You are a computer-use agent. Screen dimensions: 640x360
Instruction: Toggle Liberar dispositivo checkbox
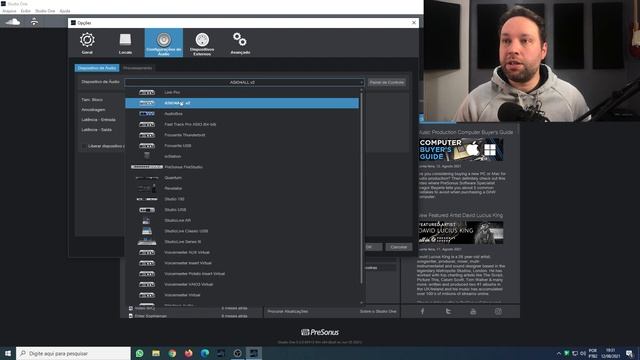[84, 146]
